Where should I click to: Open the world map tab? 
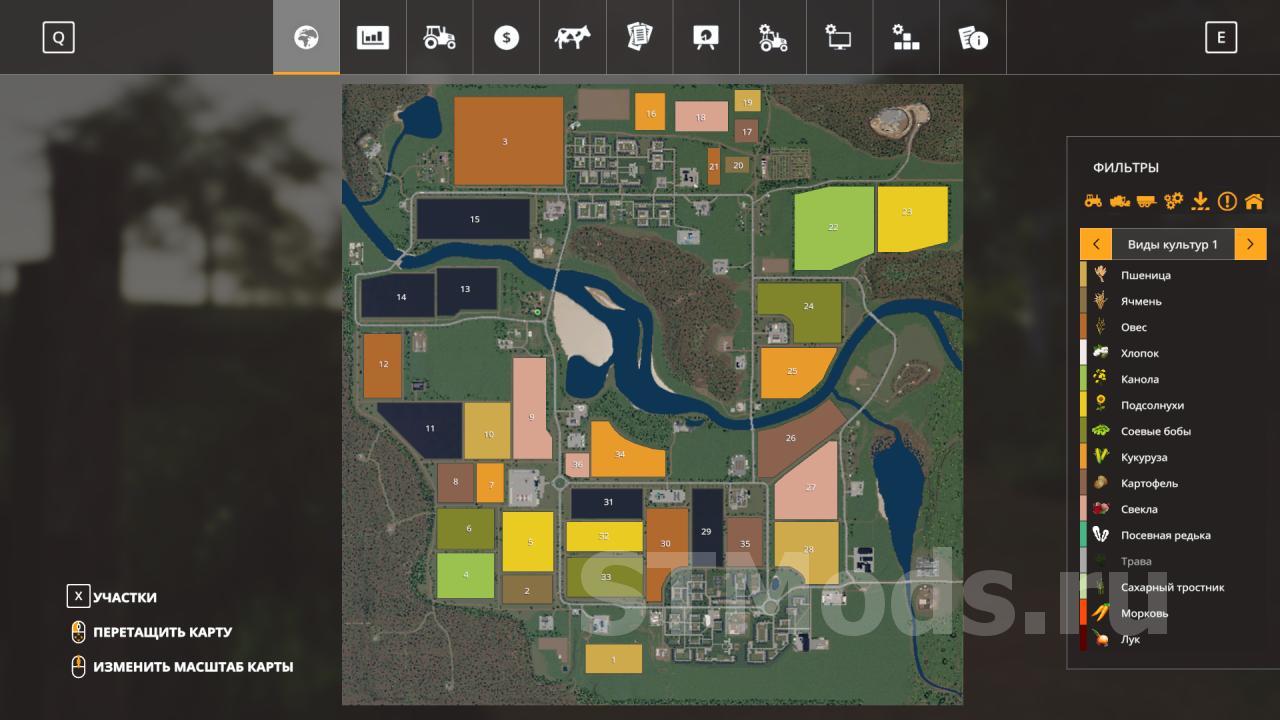(306, 38)
